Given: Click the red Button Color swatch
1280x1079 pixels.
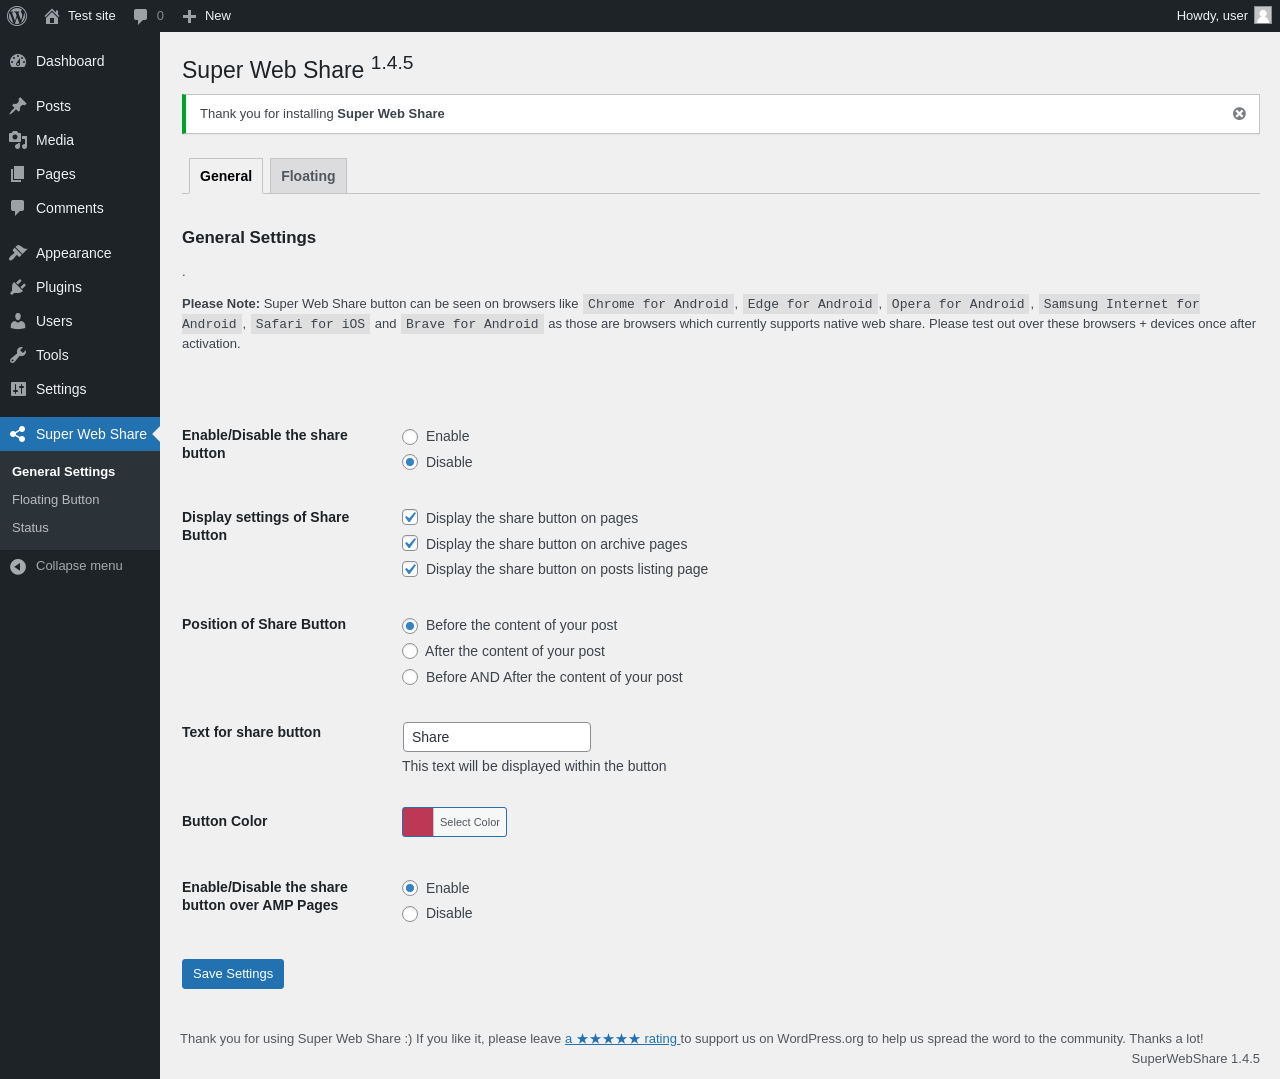Looking at the screenshot, I should point(418,822).
